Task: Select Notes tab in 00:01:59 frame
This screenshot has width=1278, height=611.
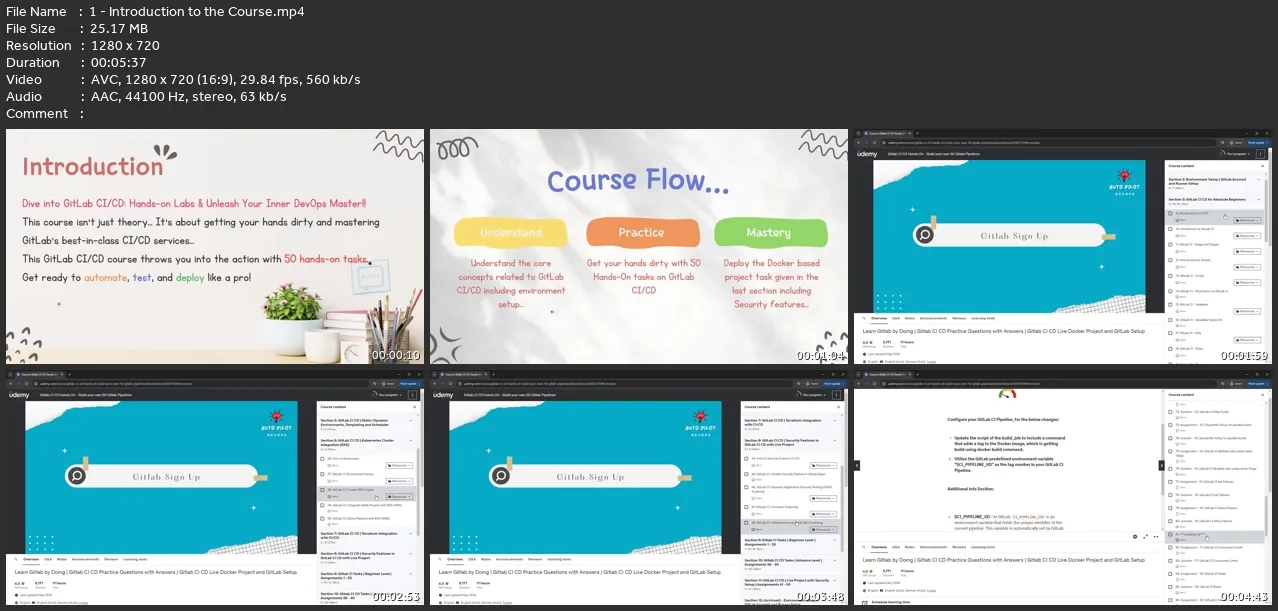Action: click(x=910, y=318)
